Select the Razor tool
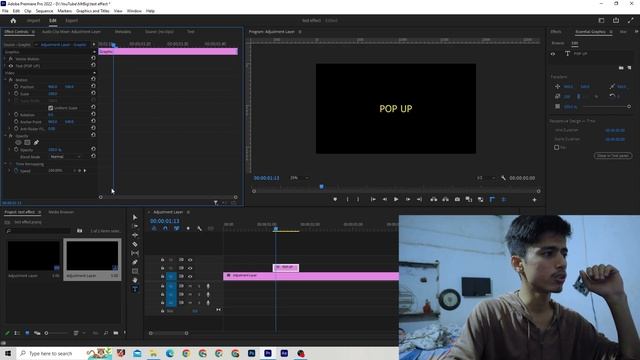 (x=135, y=244)
